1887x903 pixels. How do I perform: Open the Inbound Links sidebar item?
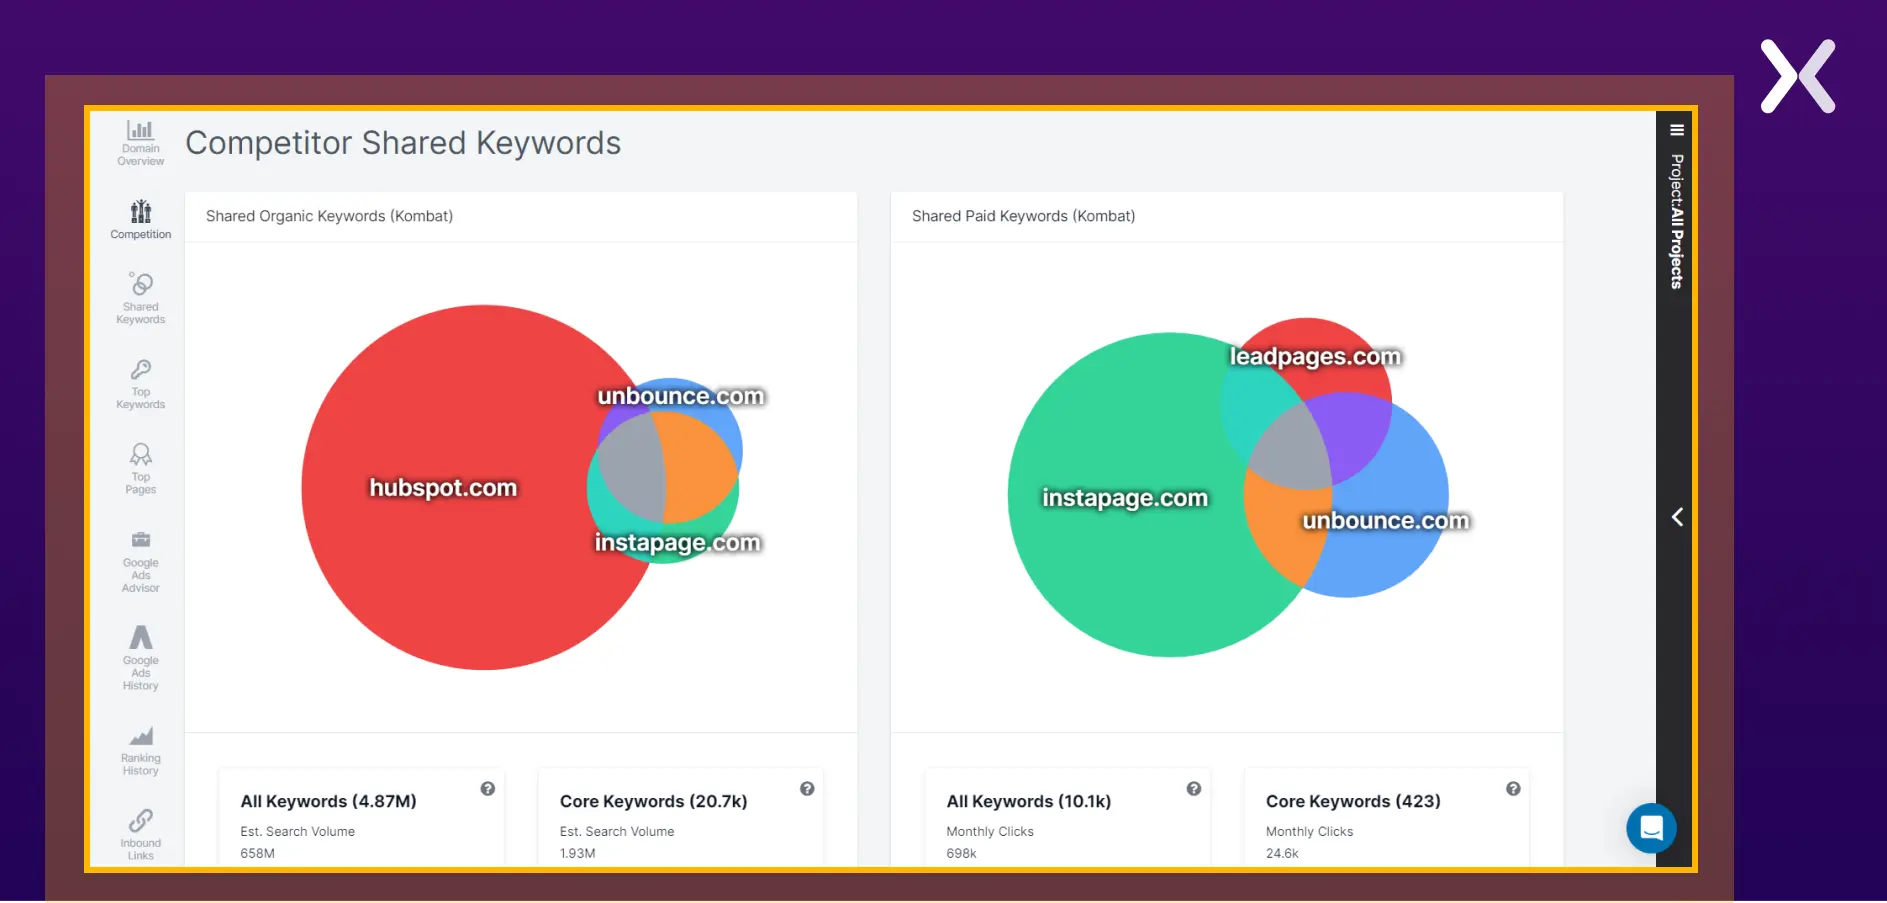(140, 835)
